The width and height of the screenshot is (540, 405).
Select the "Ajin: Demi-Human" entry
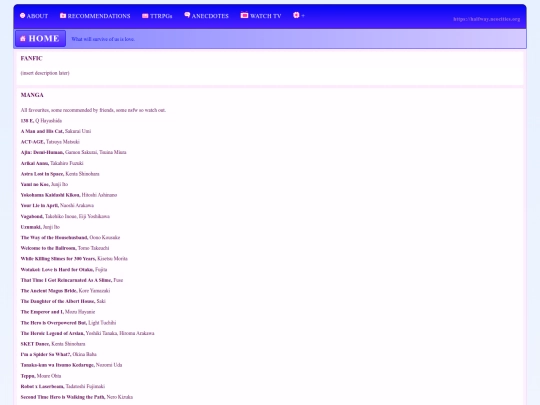(73, 152)
